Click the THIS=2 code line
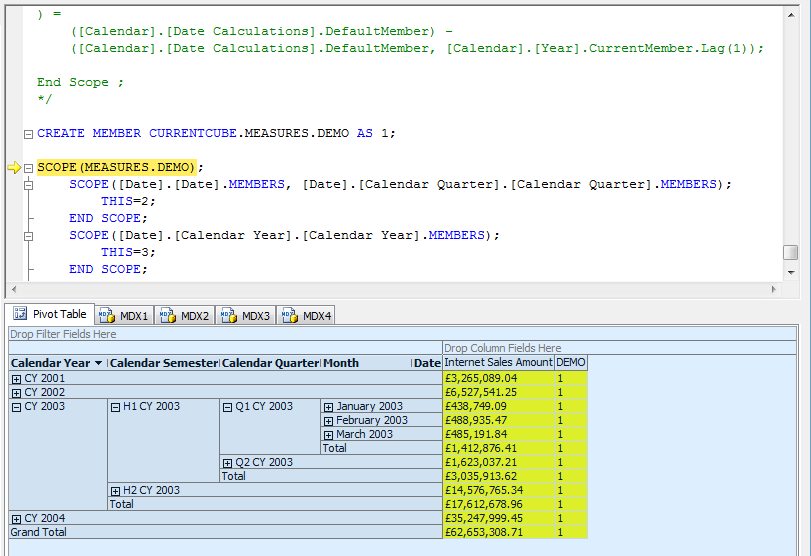Viewport: 811px width, 556px height. click(x=128, y=201)
